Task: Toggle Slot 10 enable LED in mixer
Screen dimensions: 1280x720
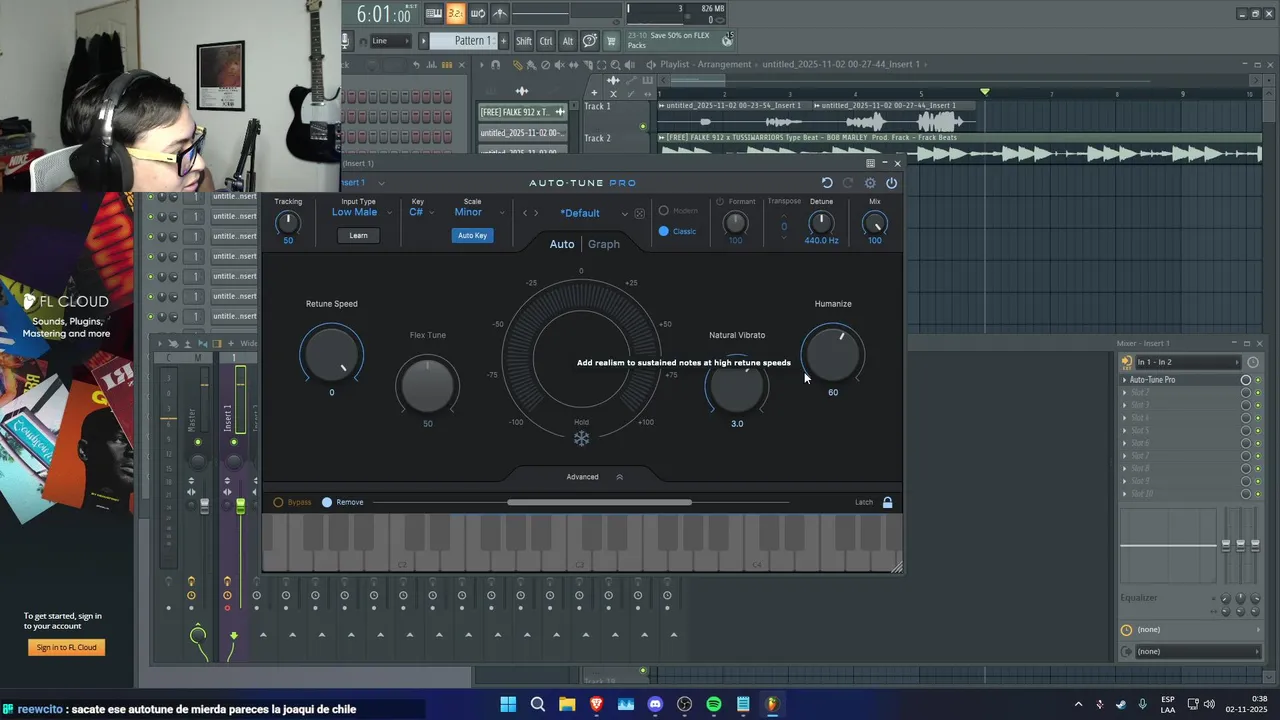Action: click(x=1258, y=494)
